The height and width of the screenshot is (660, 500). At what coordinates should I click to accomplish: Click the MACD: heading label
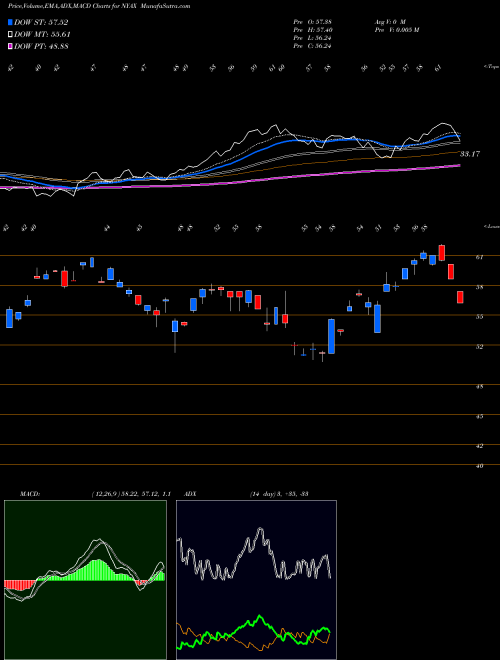coord(30,494)
